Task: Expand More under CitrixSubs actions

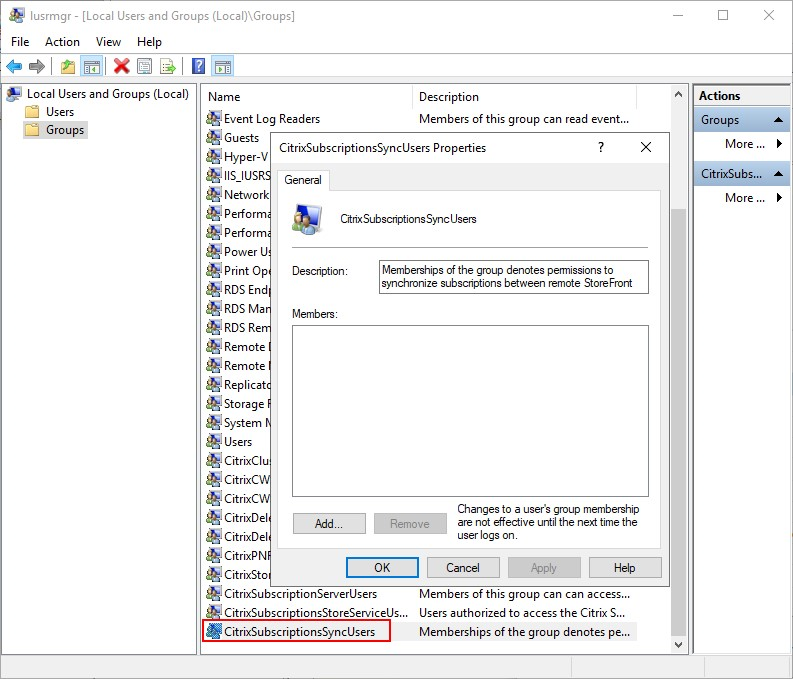Action: click(752, 198)
